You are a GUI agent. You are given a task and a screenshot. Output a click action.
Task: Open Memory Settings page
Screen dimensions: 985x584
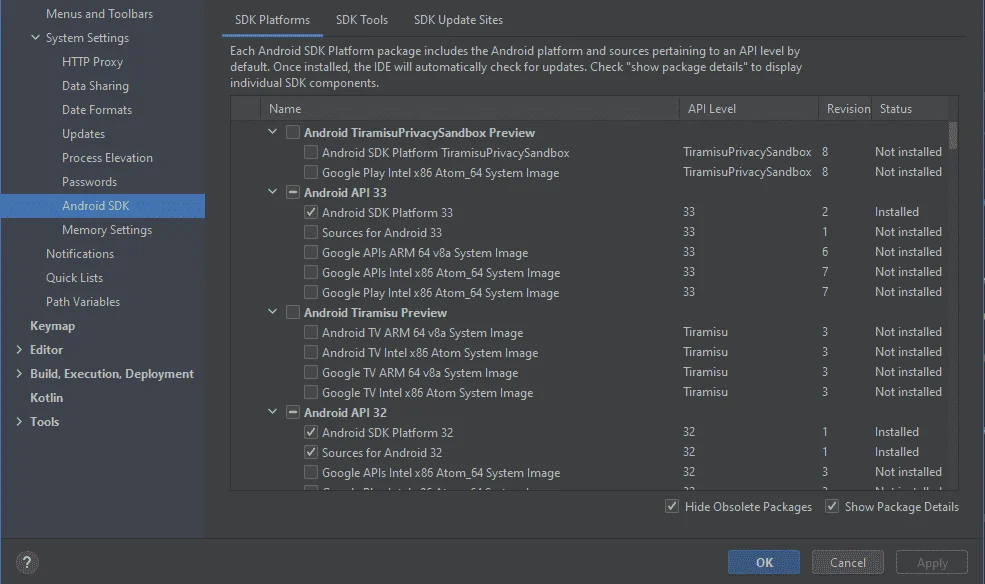pyautogui.click(x=107, y=230)
